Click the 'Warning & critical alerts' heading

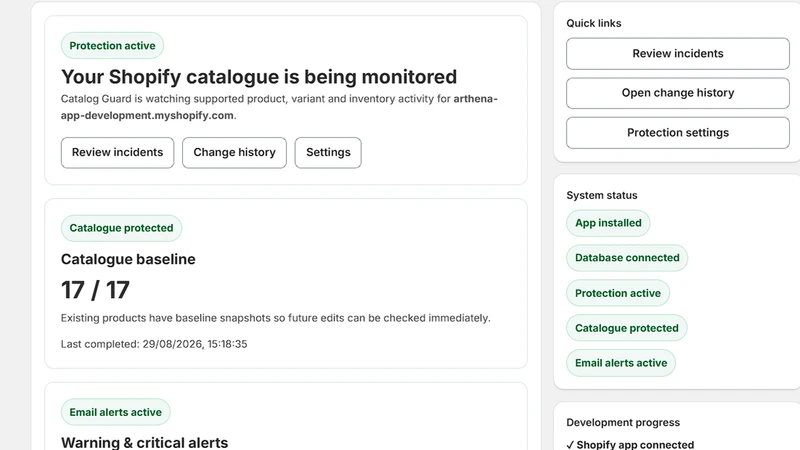[x=144, y=442]
